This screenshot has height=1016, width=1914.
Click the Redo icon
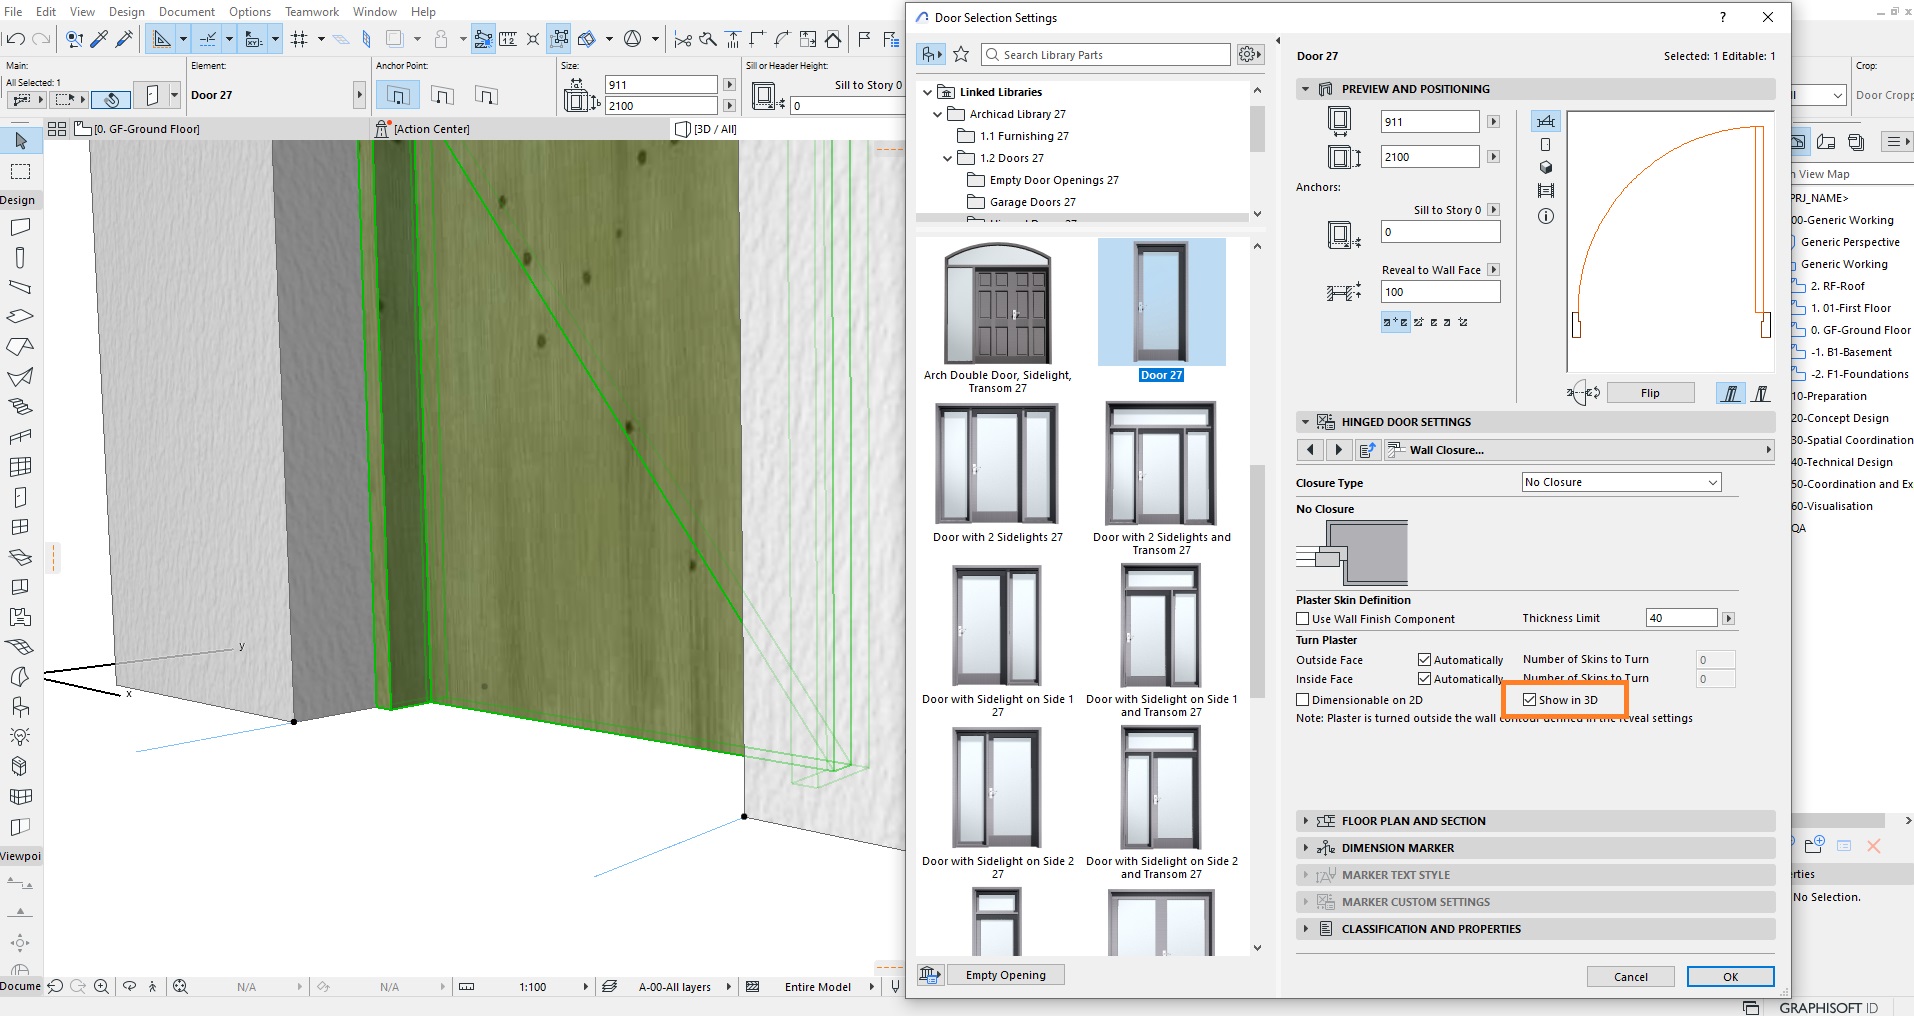tap(41, 39)
